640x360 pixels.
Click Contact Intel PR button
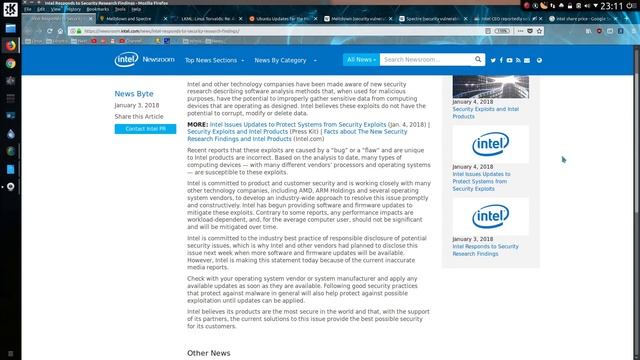click(x=145, y=129)
